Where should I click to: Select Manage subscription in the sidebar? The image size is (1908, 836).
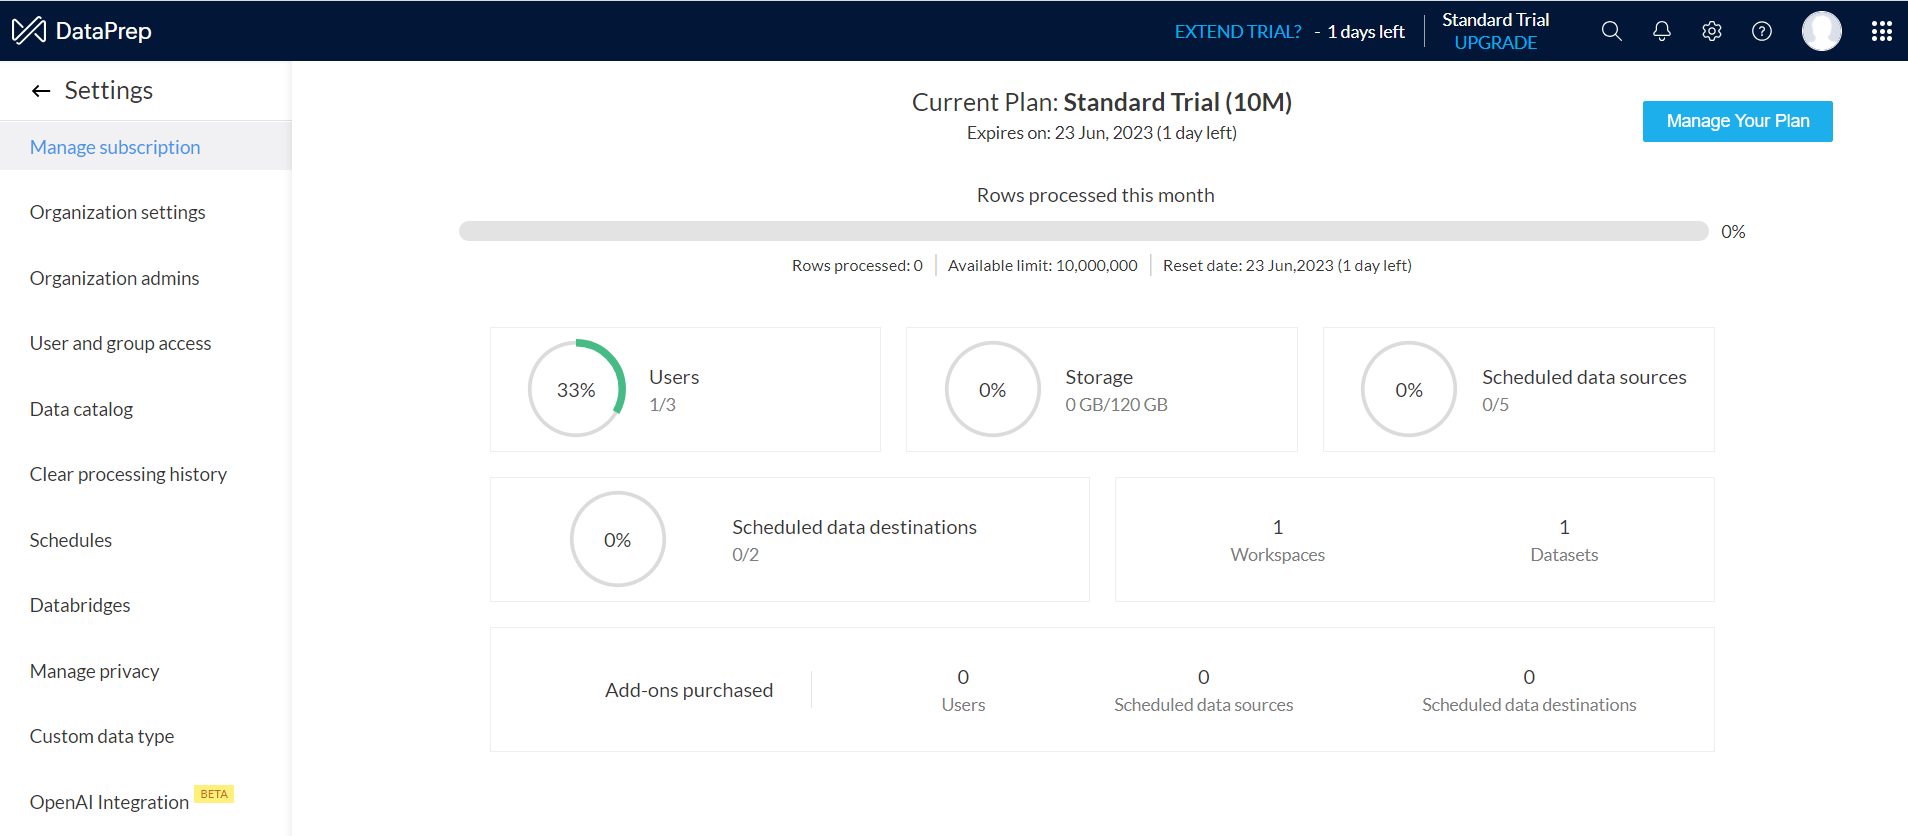(146, 147)
